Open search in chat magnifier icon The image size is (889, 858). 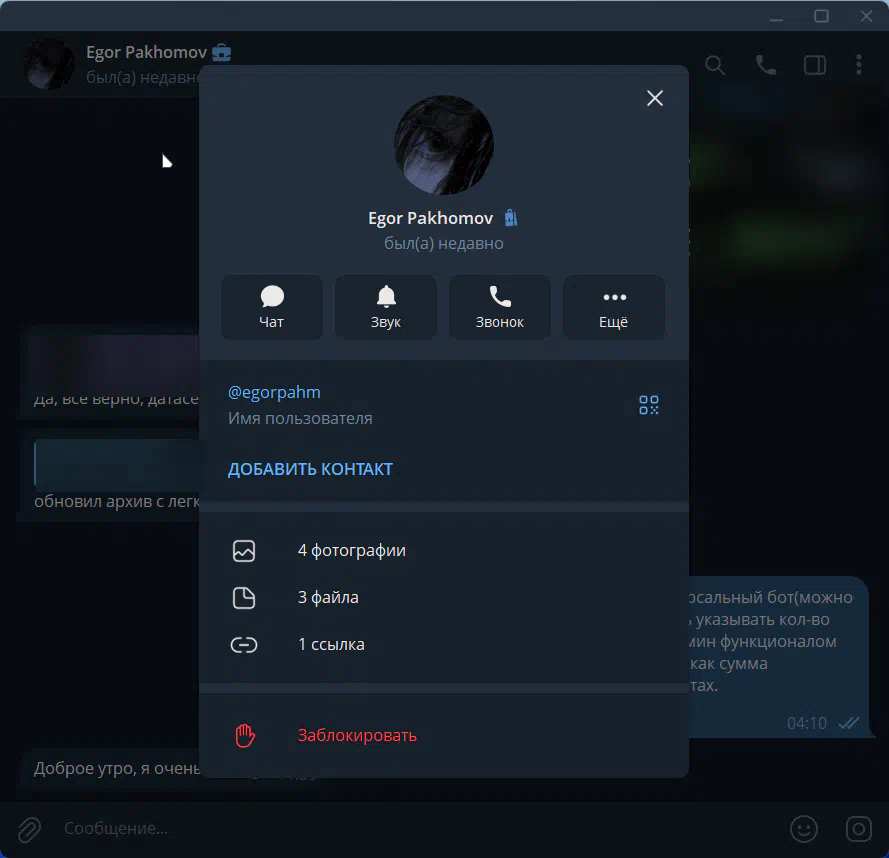(715, 65)
